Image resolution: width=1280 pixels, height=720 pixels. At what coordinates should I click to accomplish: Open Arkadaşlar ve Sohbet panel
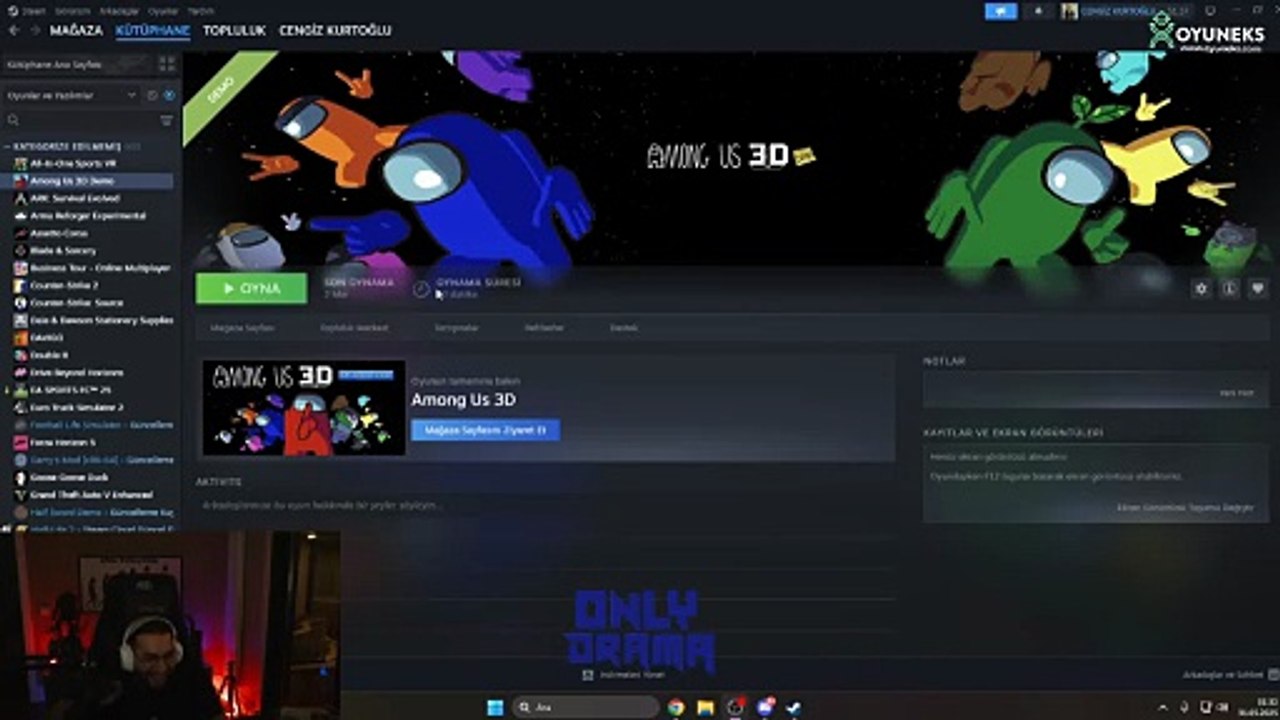[x=1230, y=674]
